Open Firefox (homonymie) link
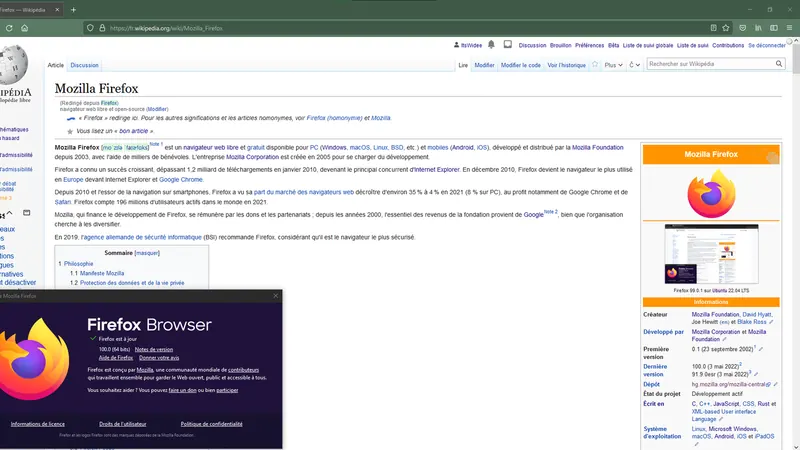The height and width of the screenshot is (450, 800). tap(334, 118)
